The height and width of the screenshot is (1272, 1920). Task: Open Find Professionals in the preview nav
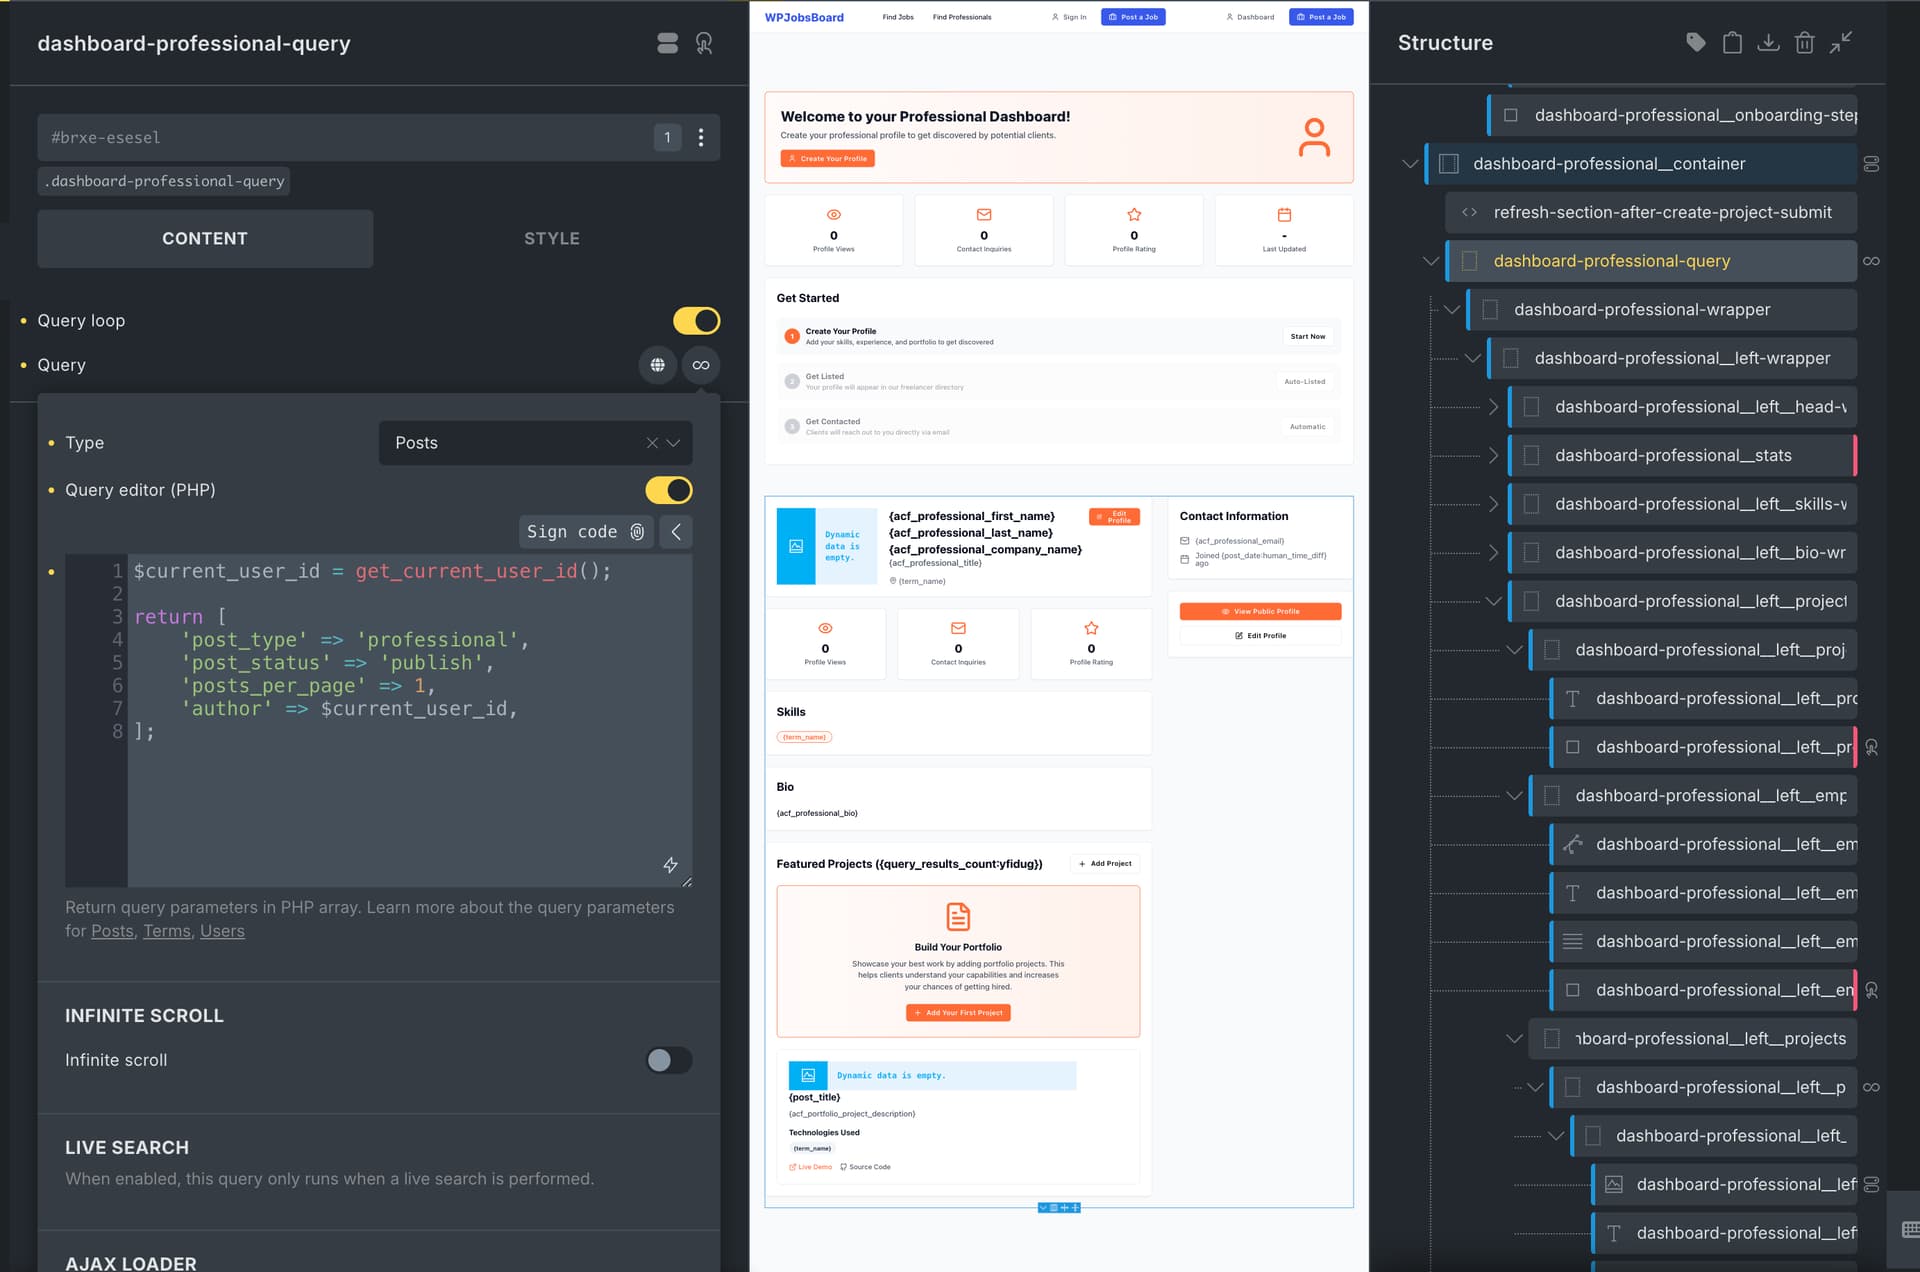pyautogui.click(x=962, y=17)
